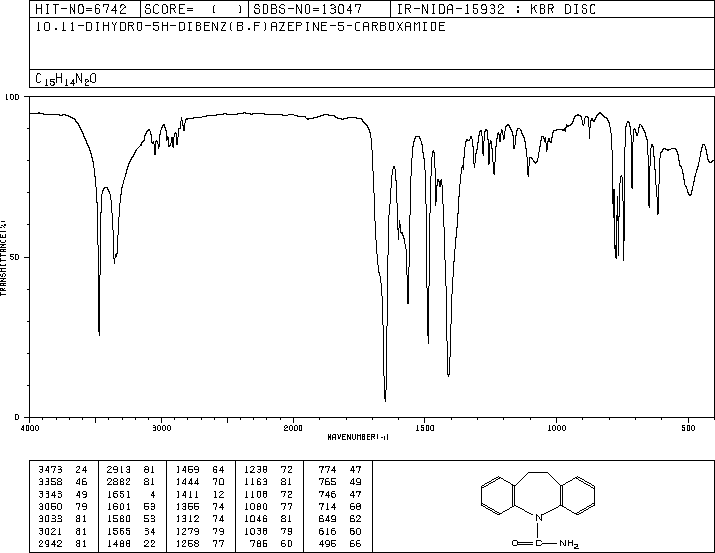This screenshot has height=553, width=715.
Task: Click the peak table entry 616
Action: (x=327, y=532)
